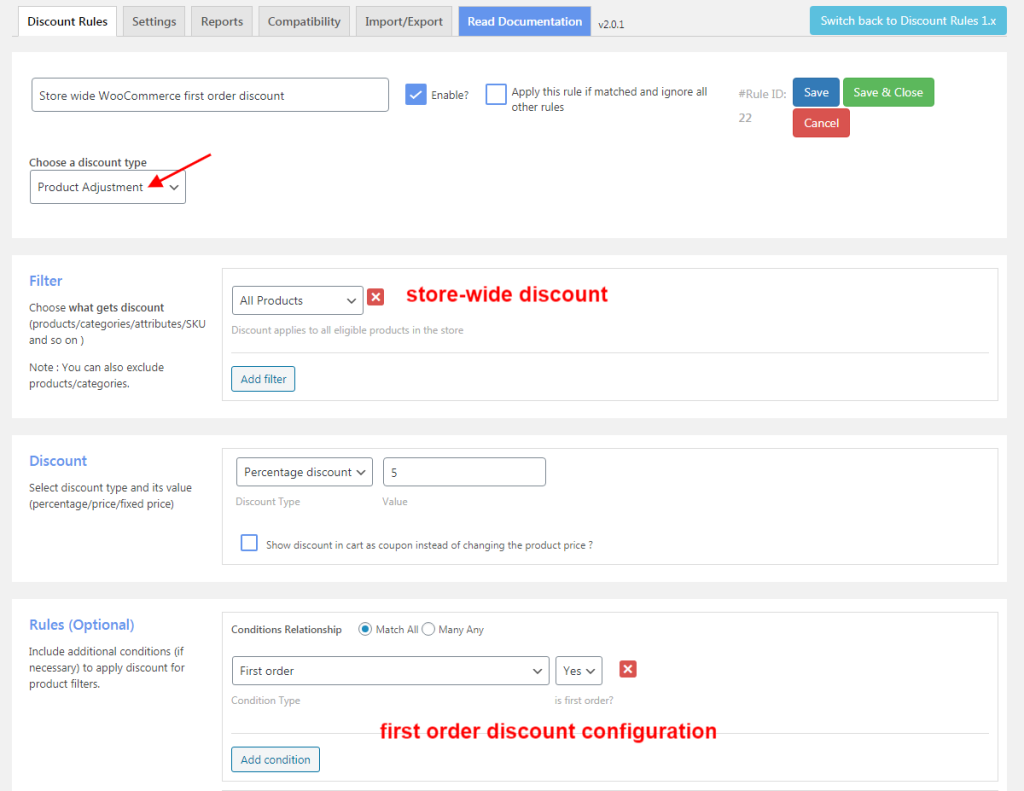Viewport: 1024px width, 791px height.
Task: Switch to the Settings tab
Action: point(153,20)
